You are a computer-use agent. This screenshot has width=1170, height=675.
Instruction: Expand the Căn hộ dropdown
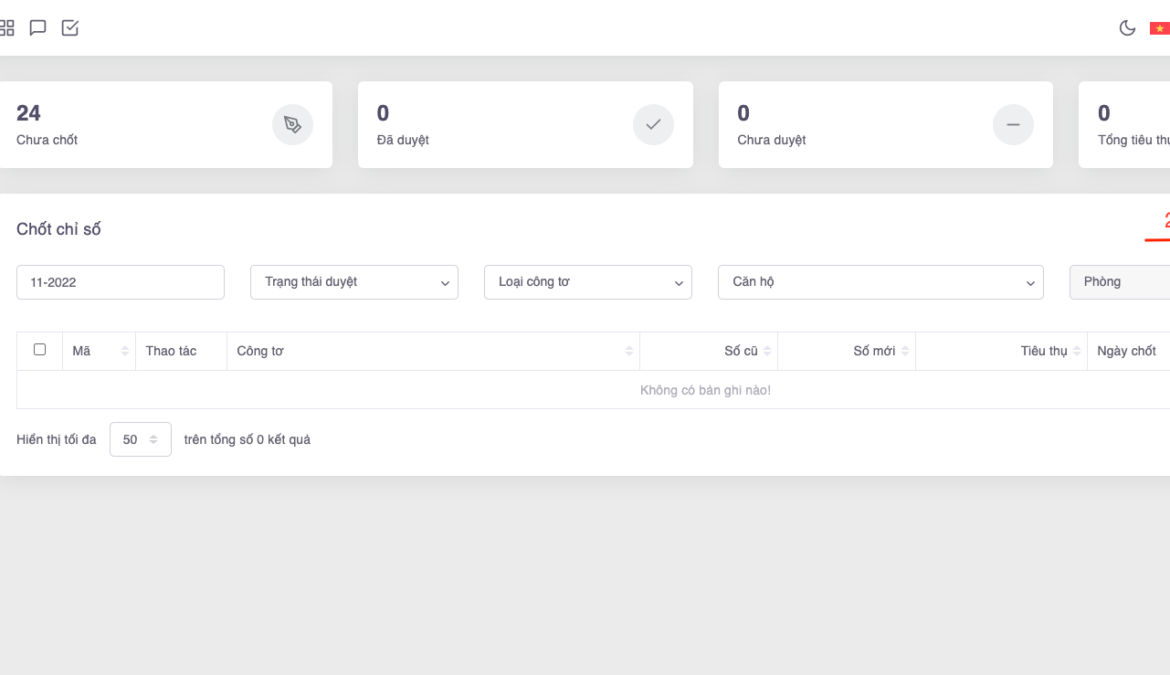(x=880, y=282)
